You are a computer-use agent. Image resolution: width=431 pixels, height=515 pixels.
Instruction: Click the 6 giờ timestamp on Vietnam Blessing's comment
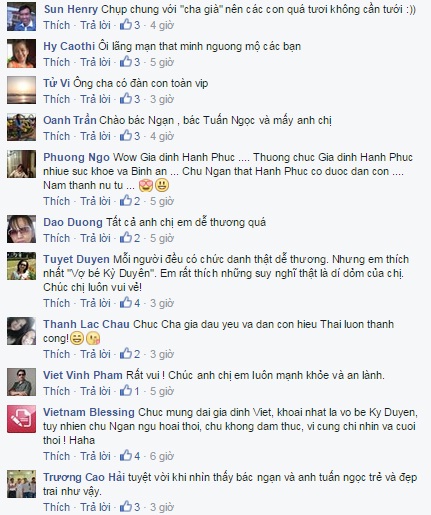point(162,456)
